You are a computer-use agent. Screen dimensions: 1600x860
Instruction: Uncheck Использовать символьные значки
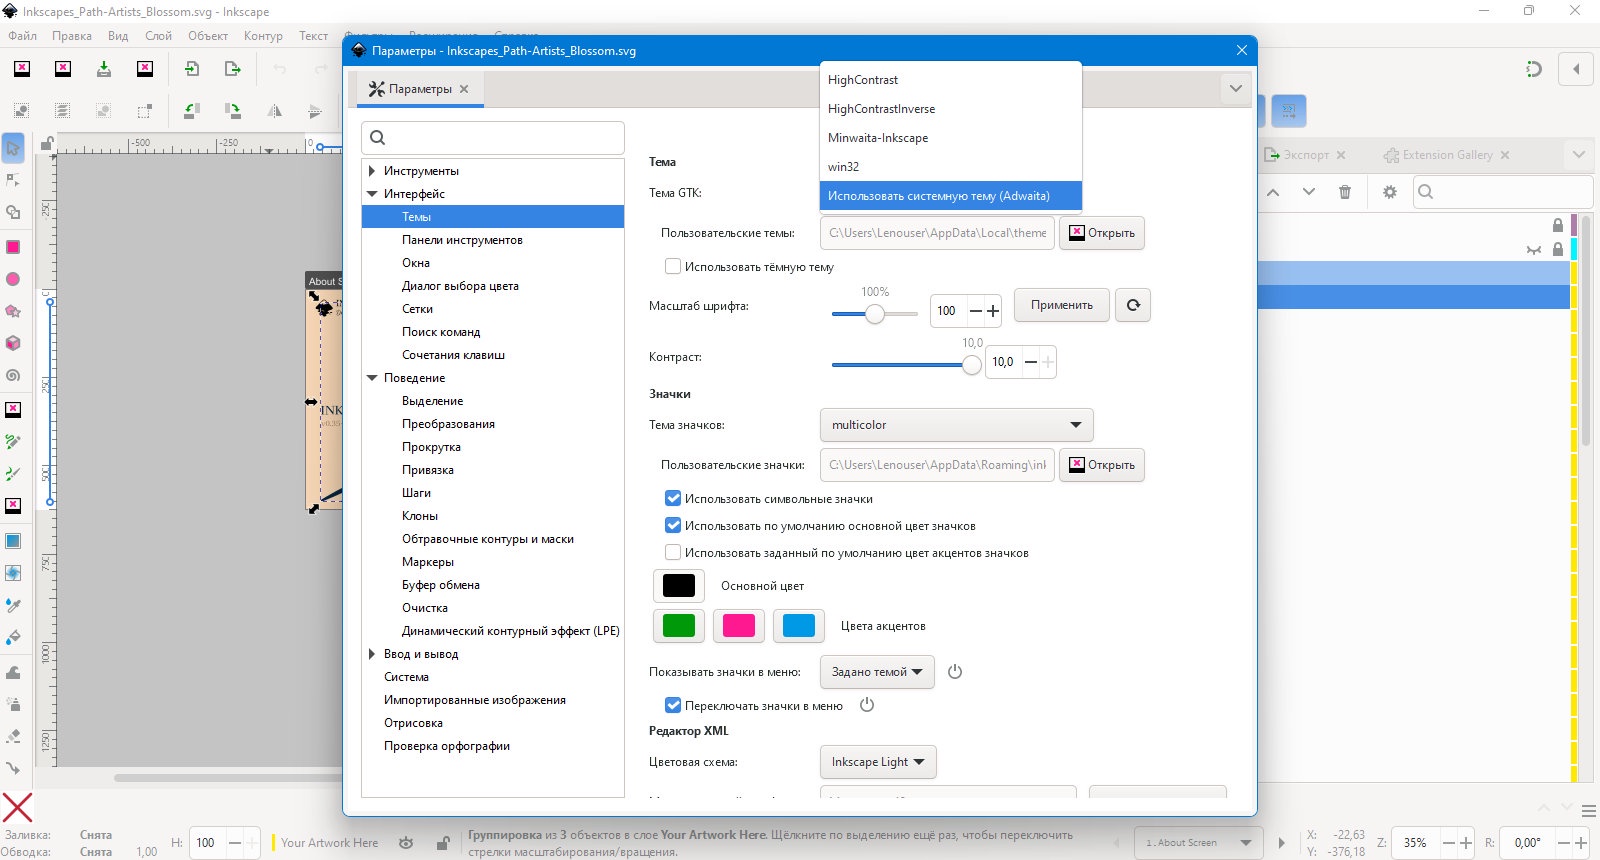click(x=673, y=498)
